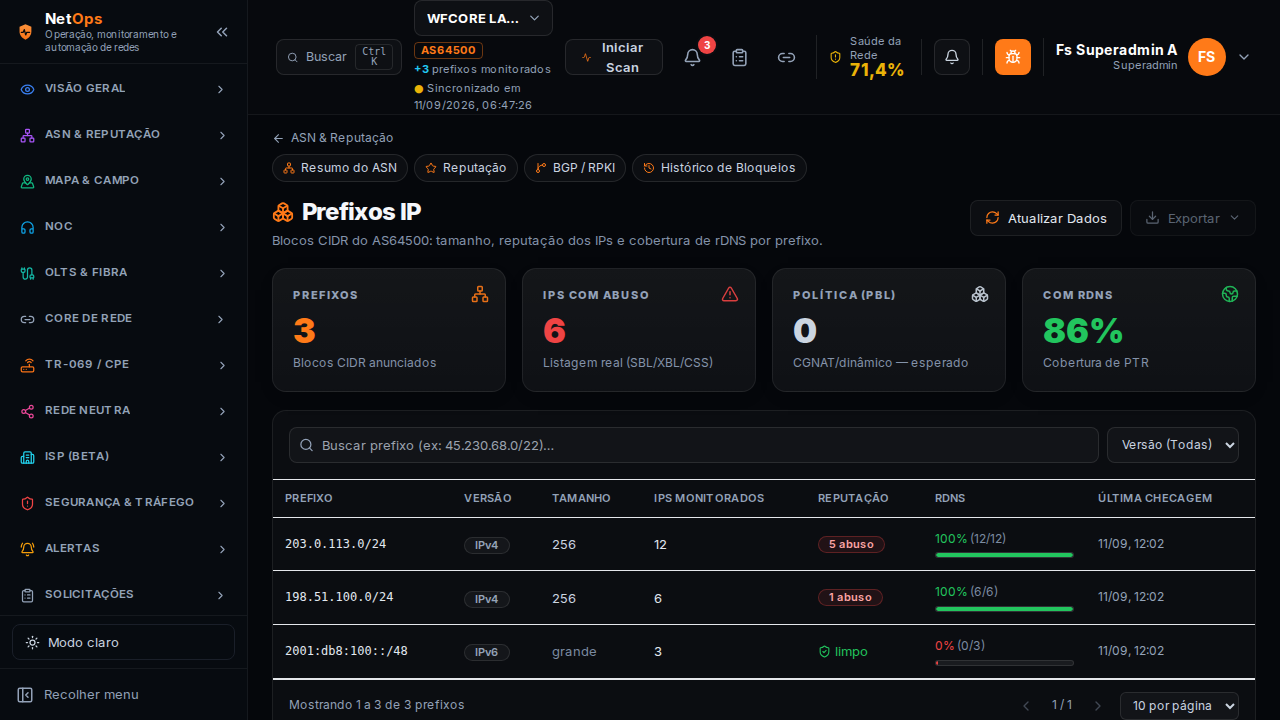1280x720 pixels.
Task: Click the rDNS progress bar for 198.51.100.0/24
Action: pyautogui.click(x=1004, y=609)
